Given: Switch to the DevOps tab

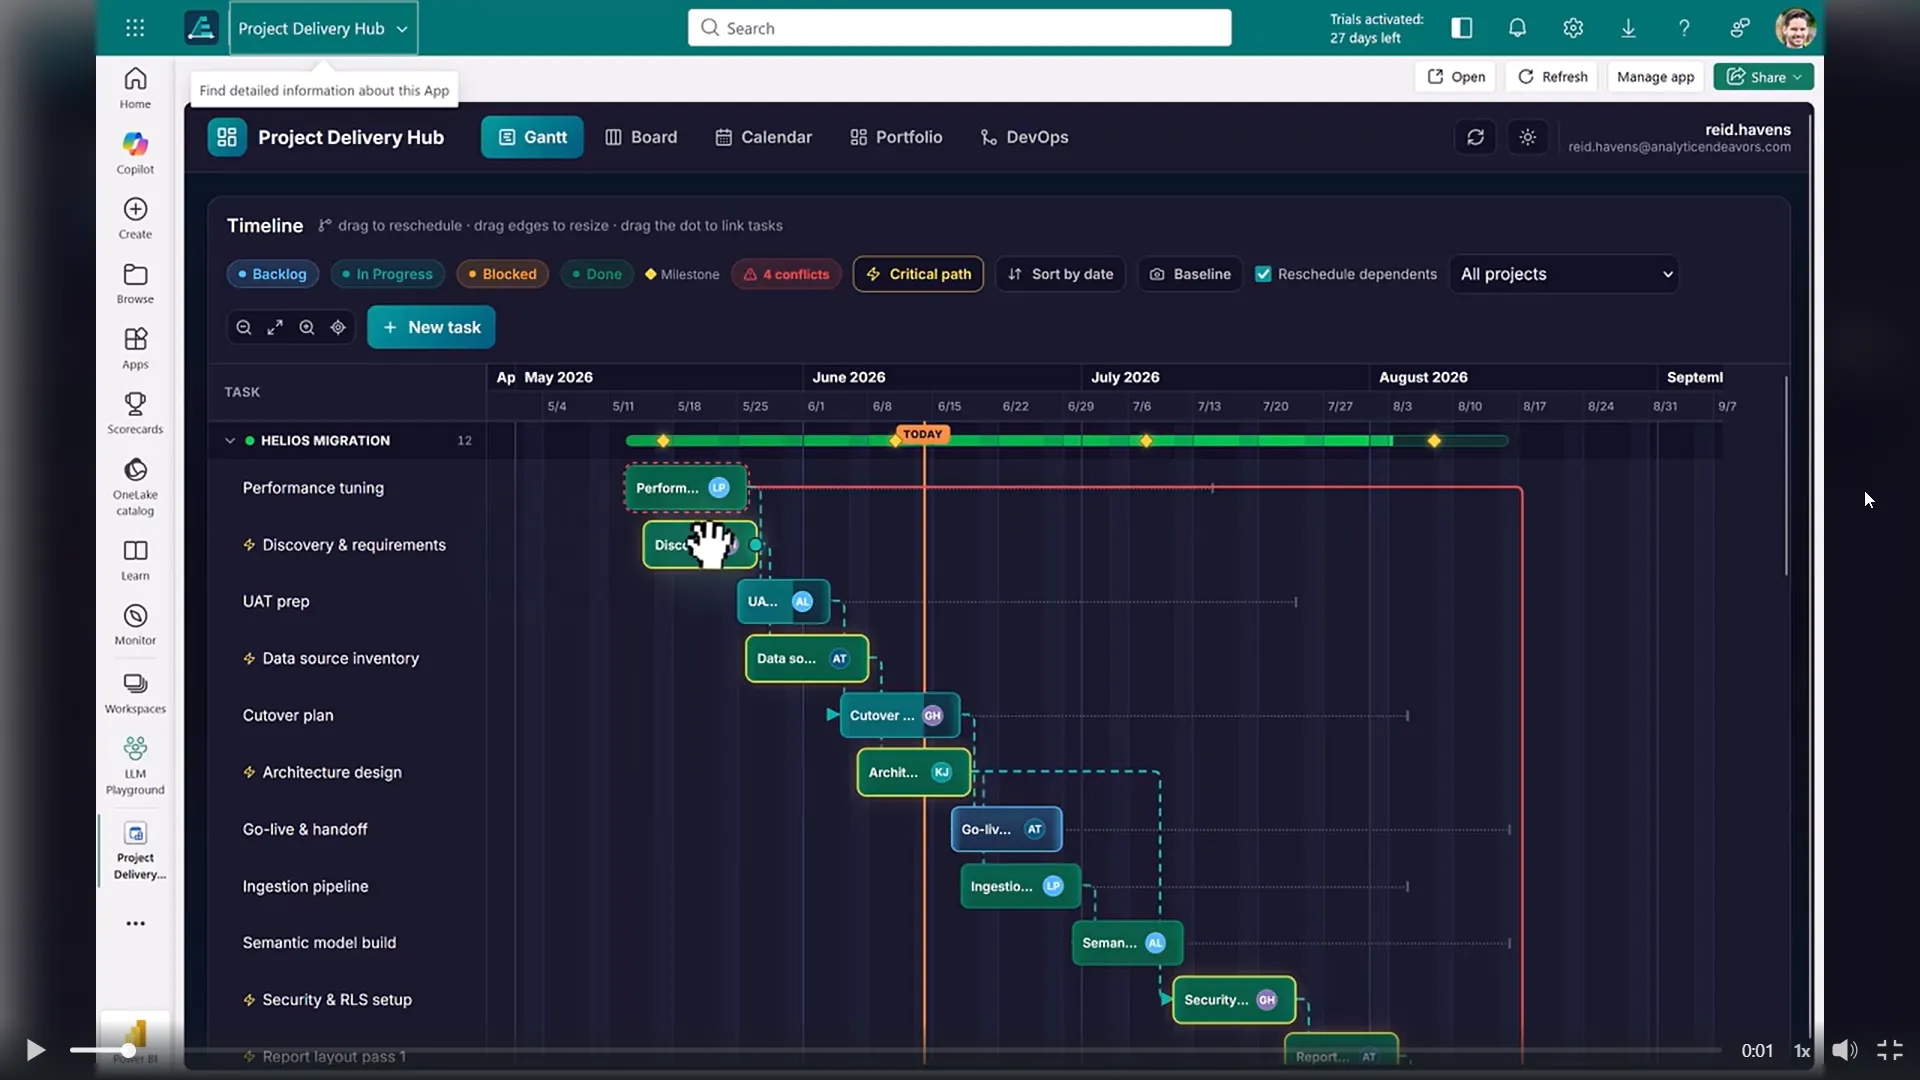Looking at the screenshot, I should [x=1024, y=137].
